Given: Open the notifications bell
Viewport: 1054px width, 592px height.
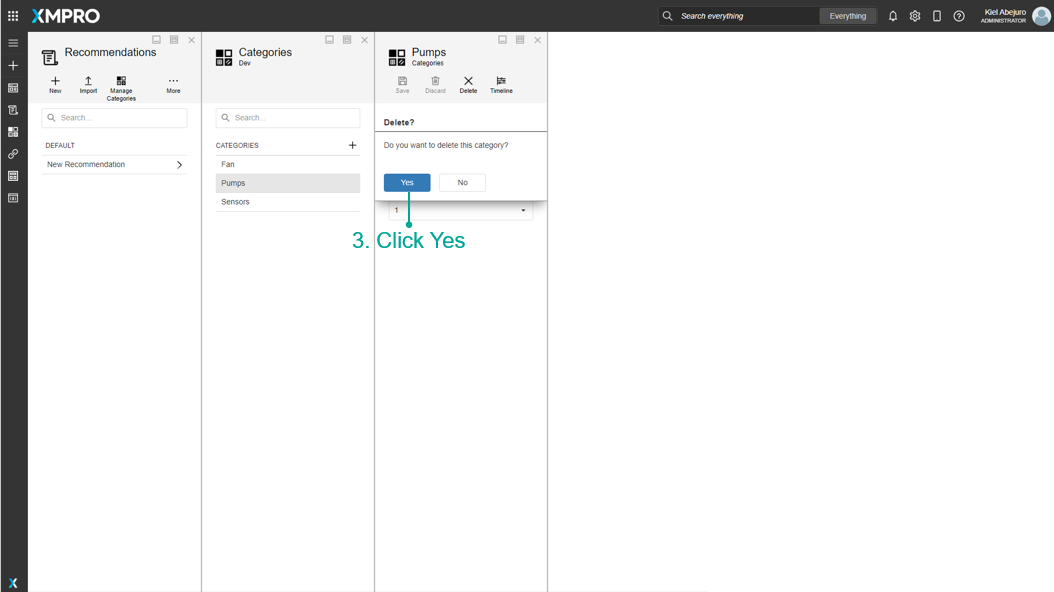Looking at the screenshot, I should 893,16.
